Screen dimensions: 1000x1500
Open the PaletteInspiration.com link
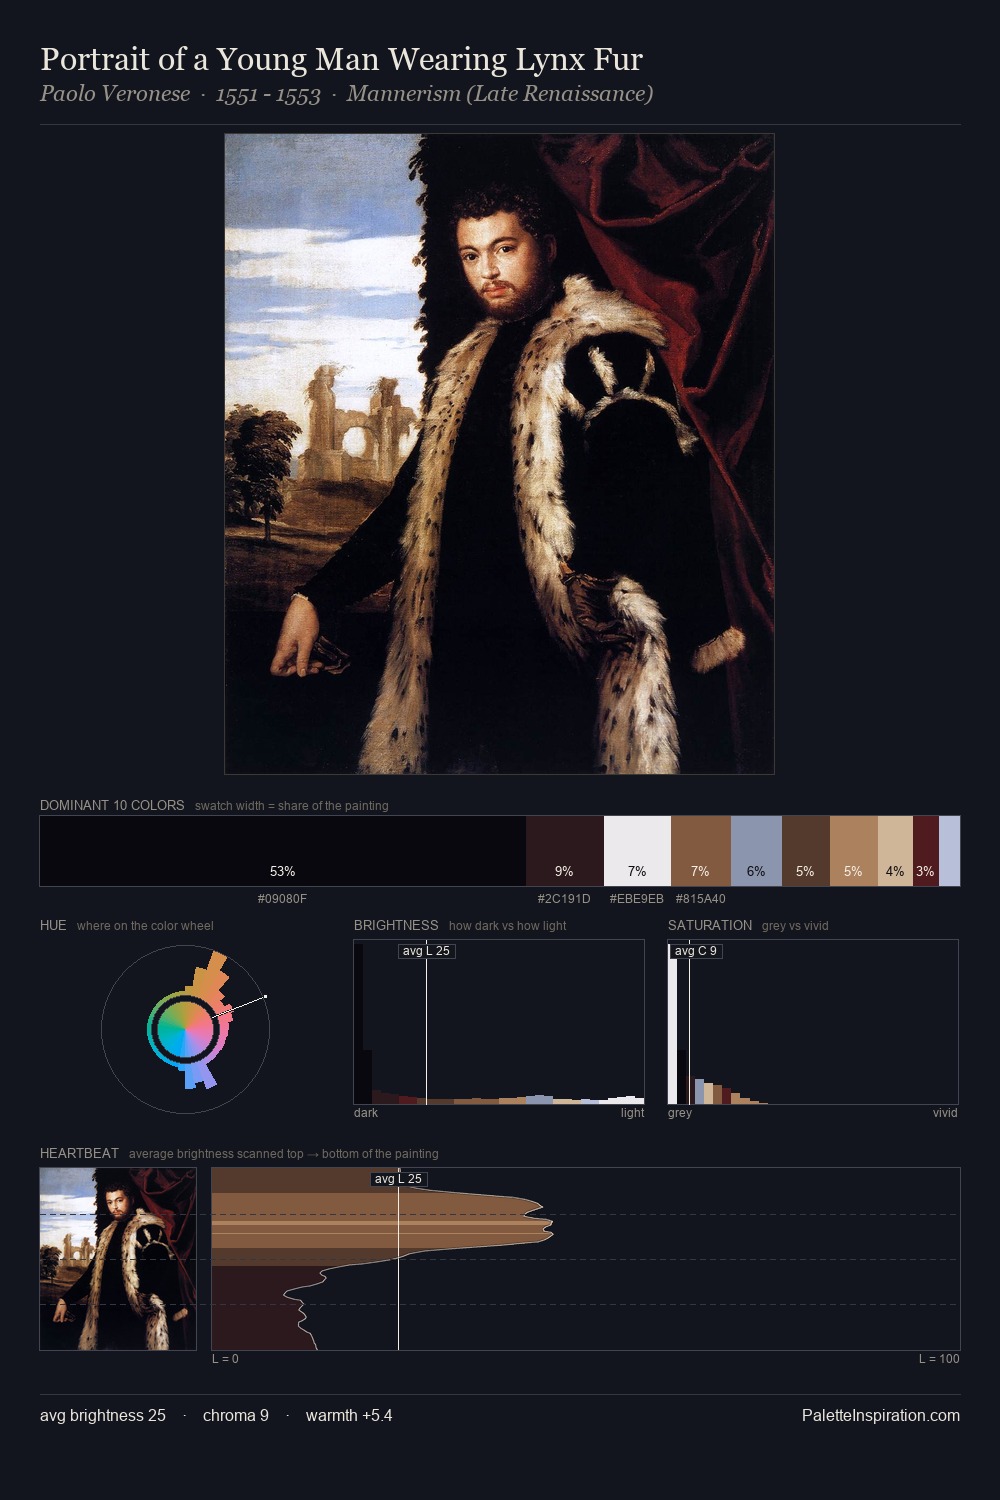pyautogui.click(x=881, y=1416)
